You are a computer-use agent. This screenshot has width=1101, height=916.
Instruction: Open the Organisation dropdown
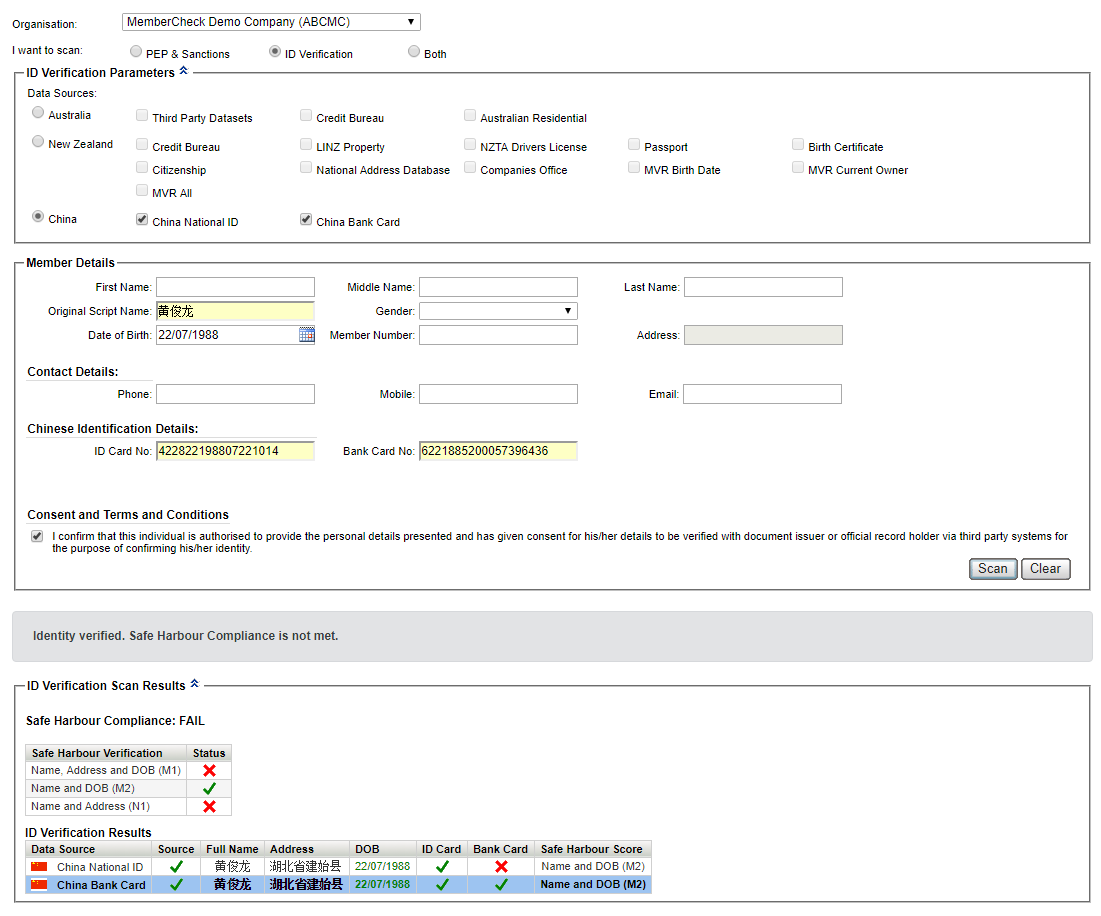click(271, 22)
